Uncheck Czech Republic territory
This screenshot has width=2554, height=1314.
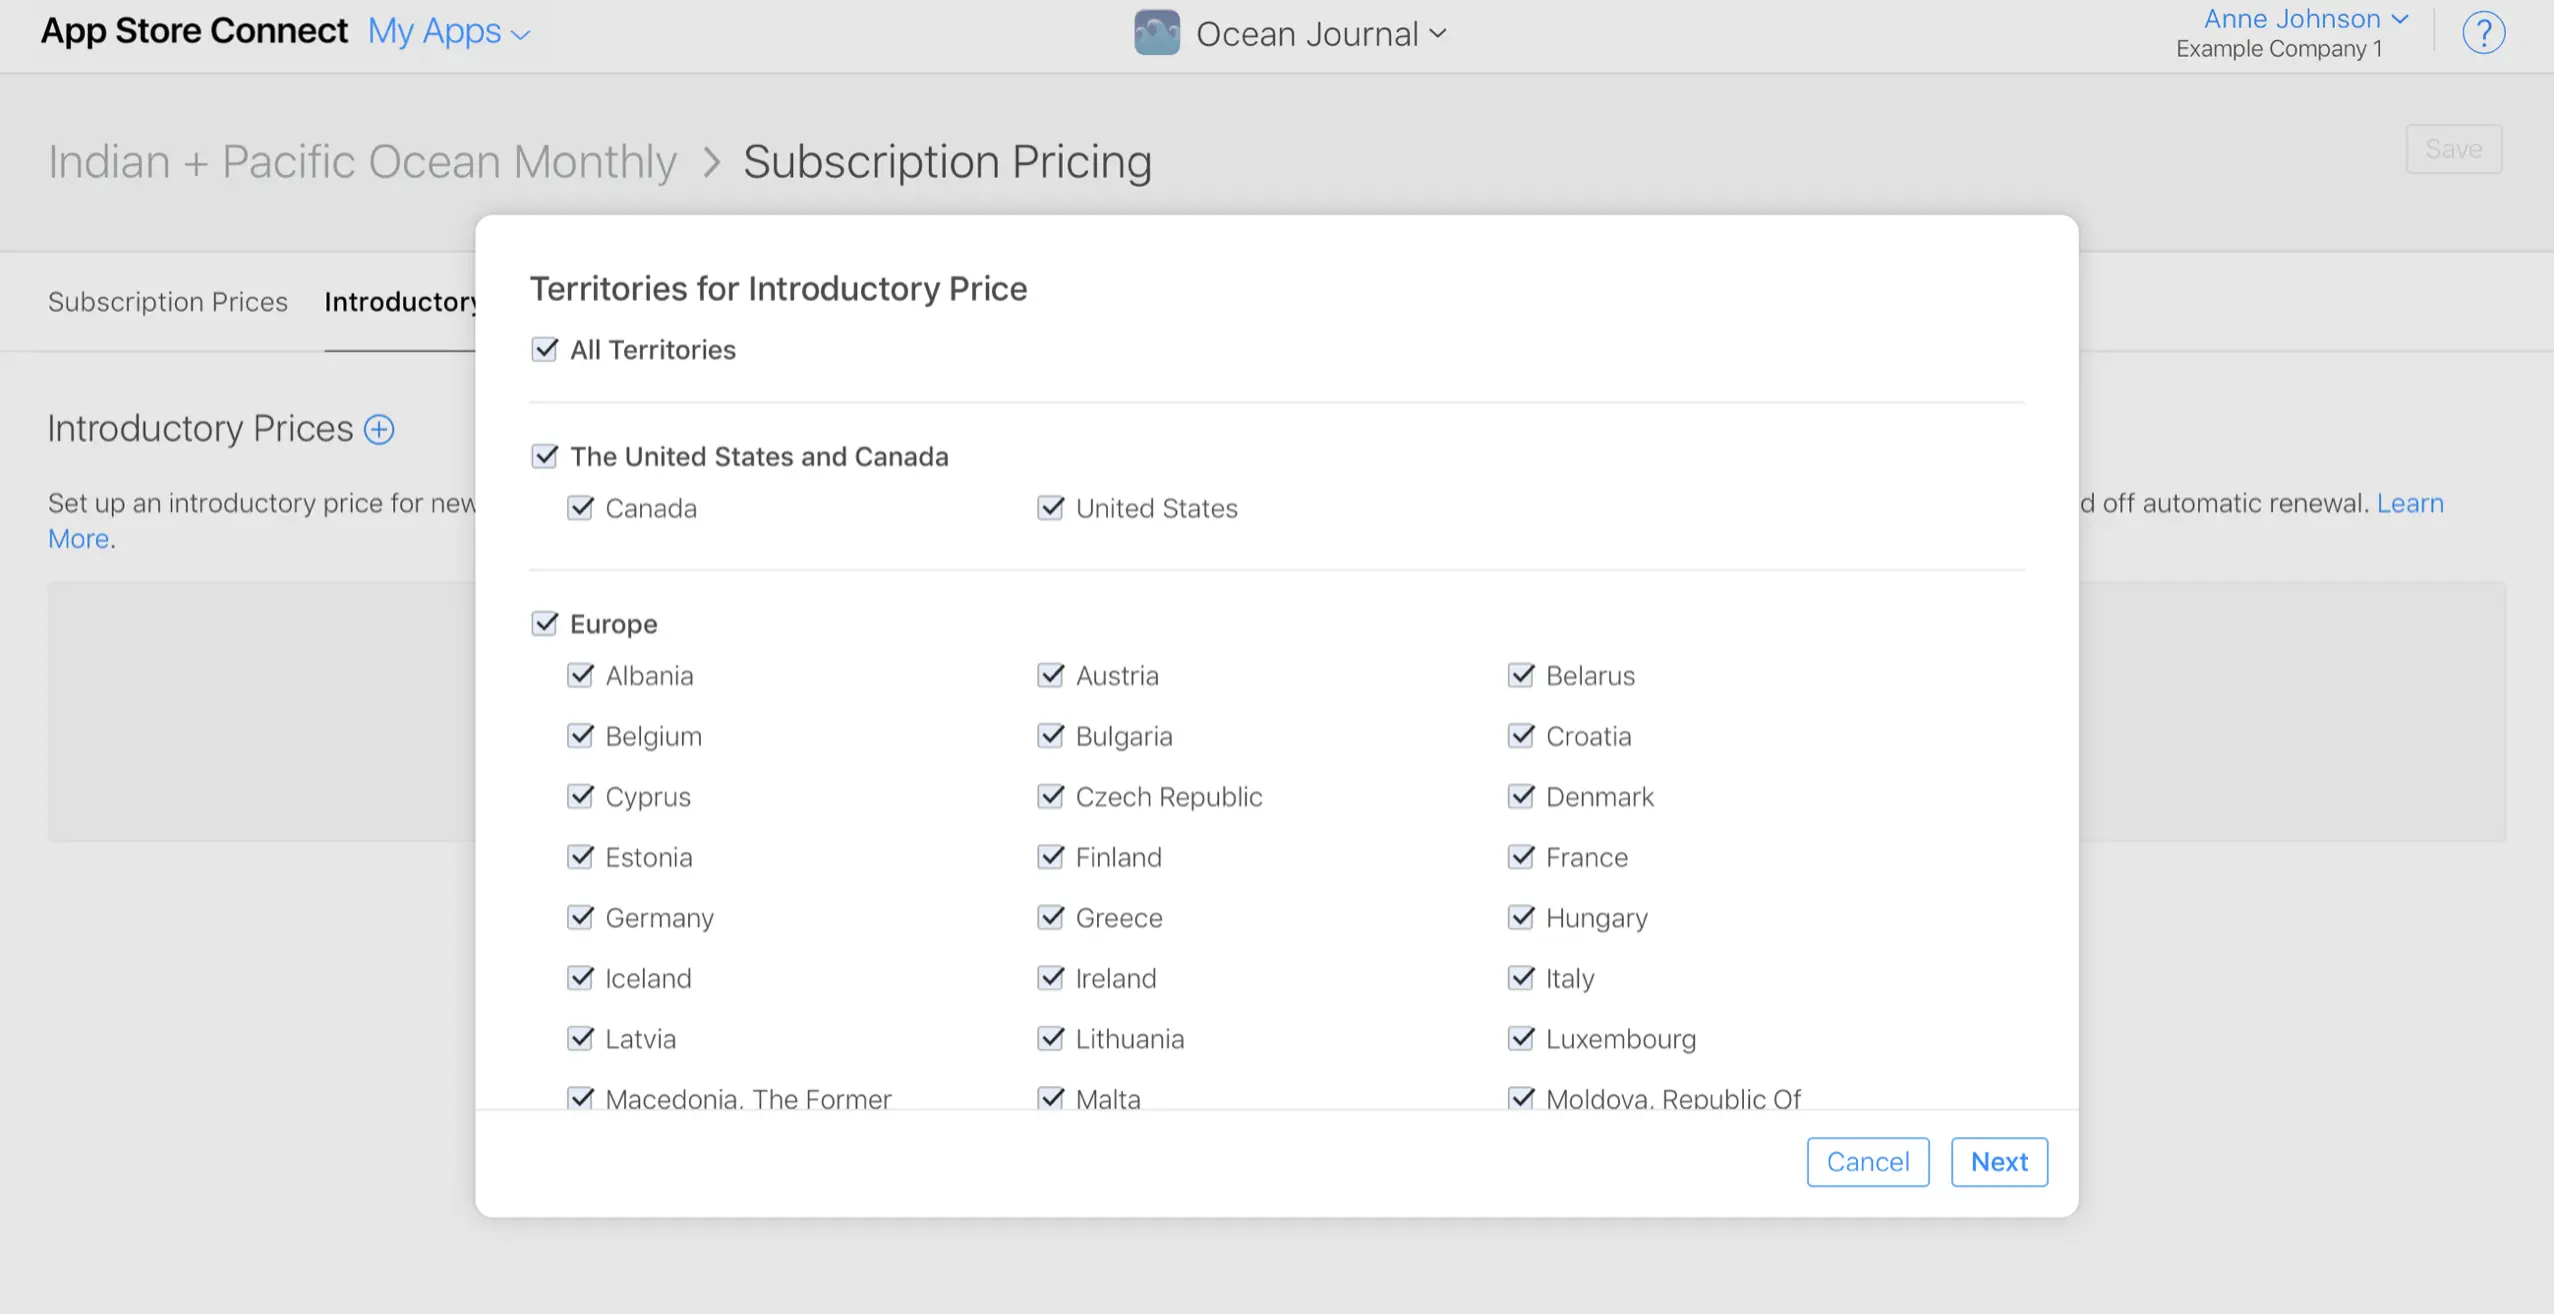(1050, 796)
